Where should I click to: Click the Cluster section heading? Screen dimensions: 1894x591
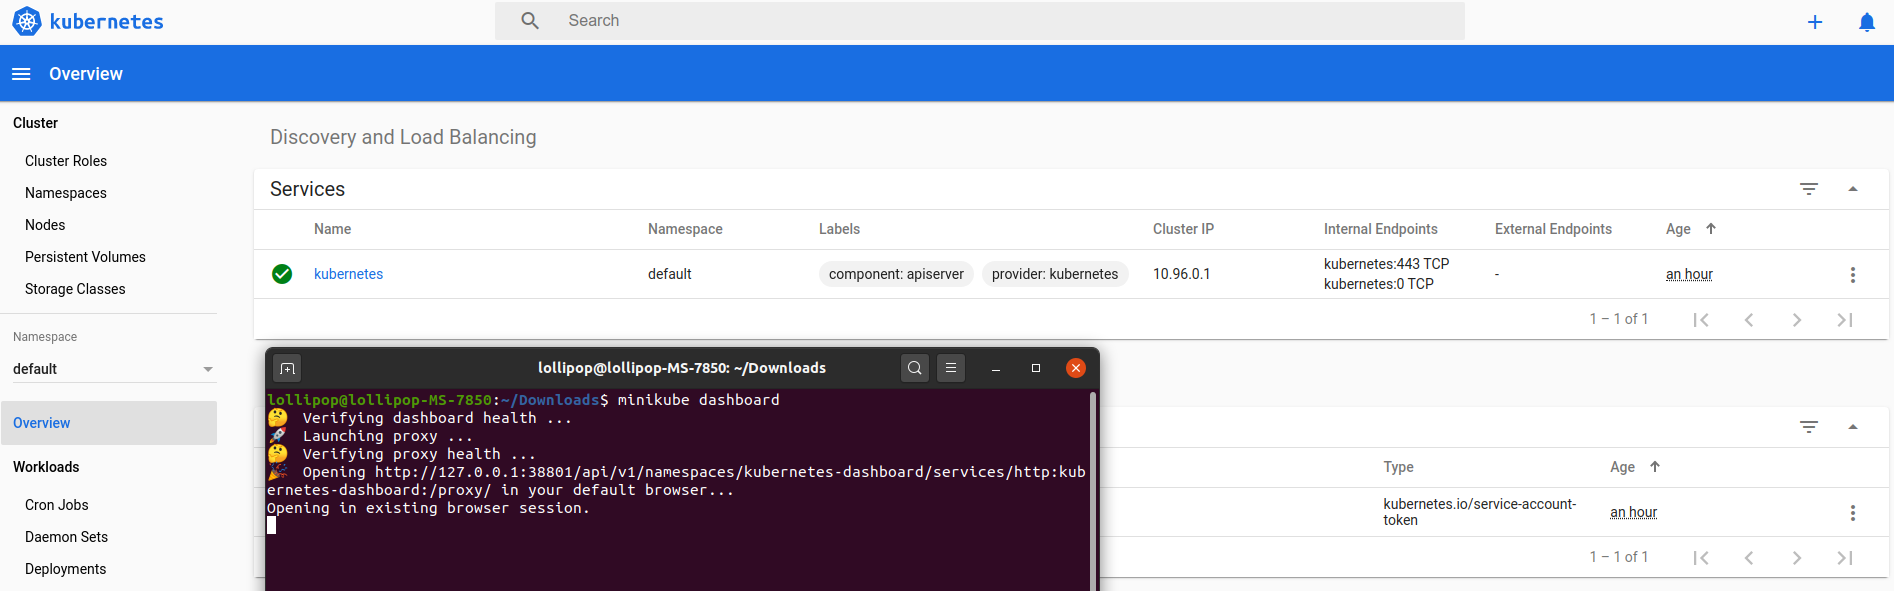35,123
